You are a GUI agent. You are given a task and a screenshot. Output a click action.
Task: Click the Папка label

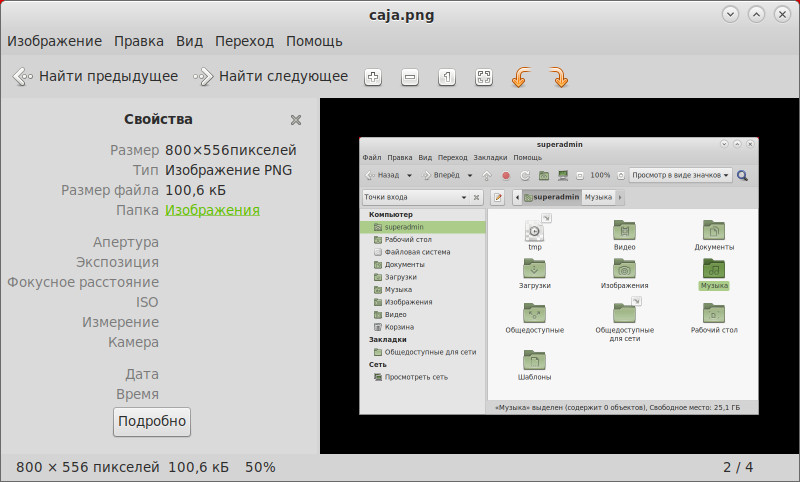pyautogui.click(x=137, y=210)
